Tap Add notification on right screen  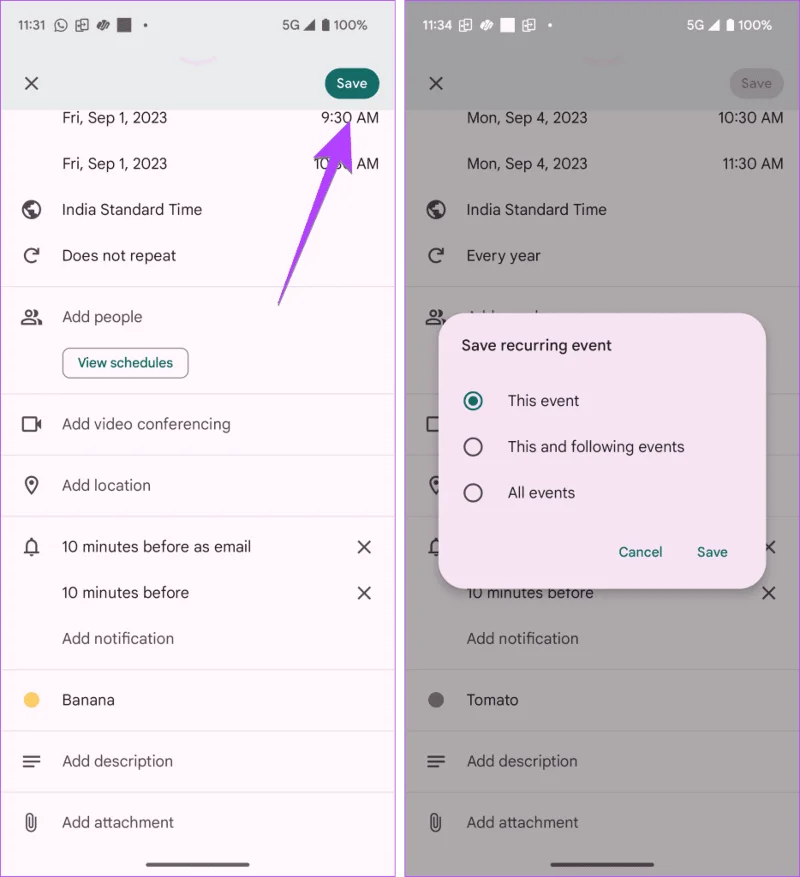coord(523,638)
